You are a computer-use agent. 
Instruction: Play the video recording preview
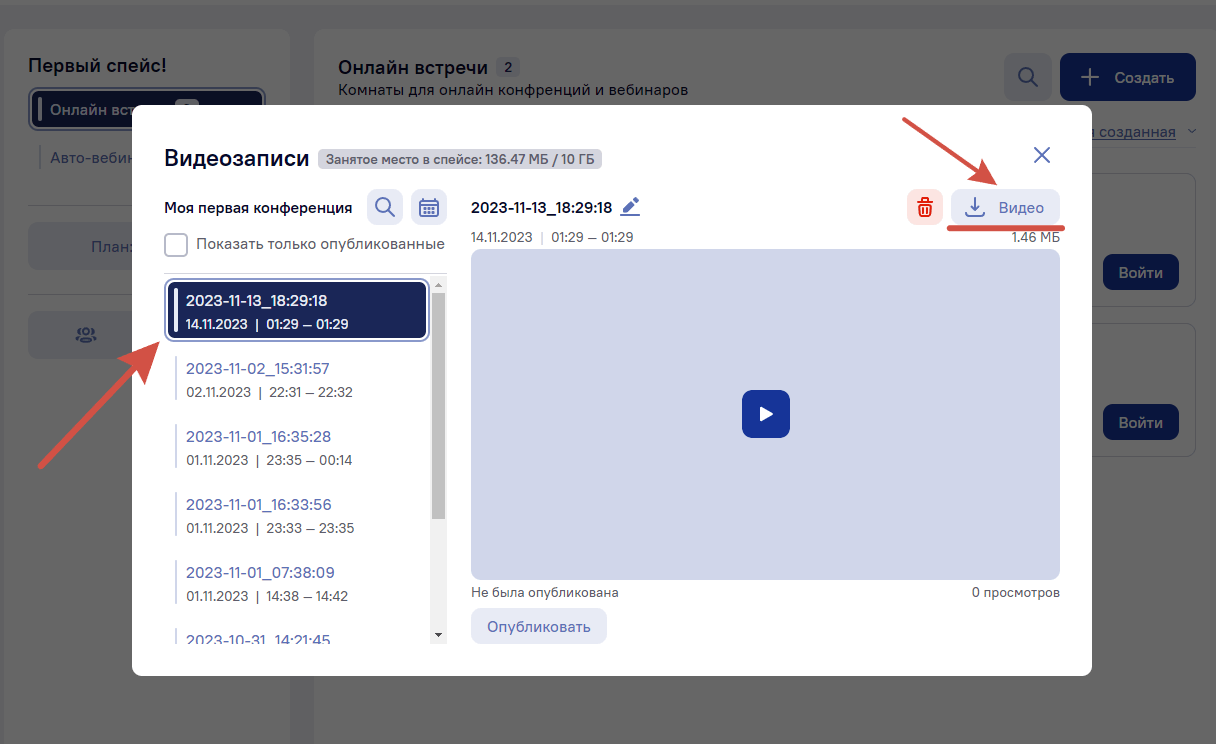click(x=765, y=413)
